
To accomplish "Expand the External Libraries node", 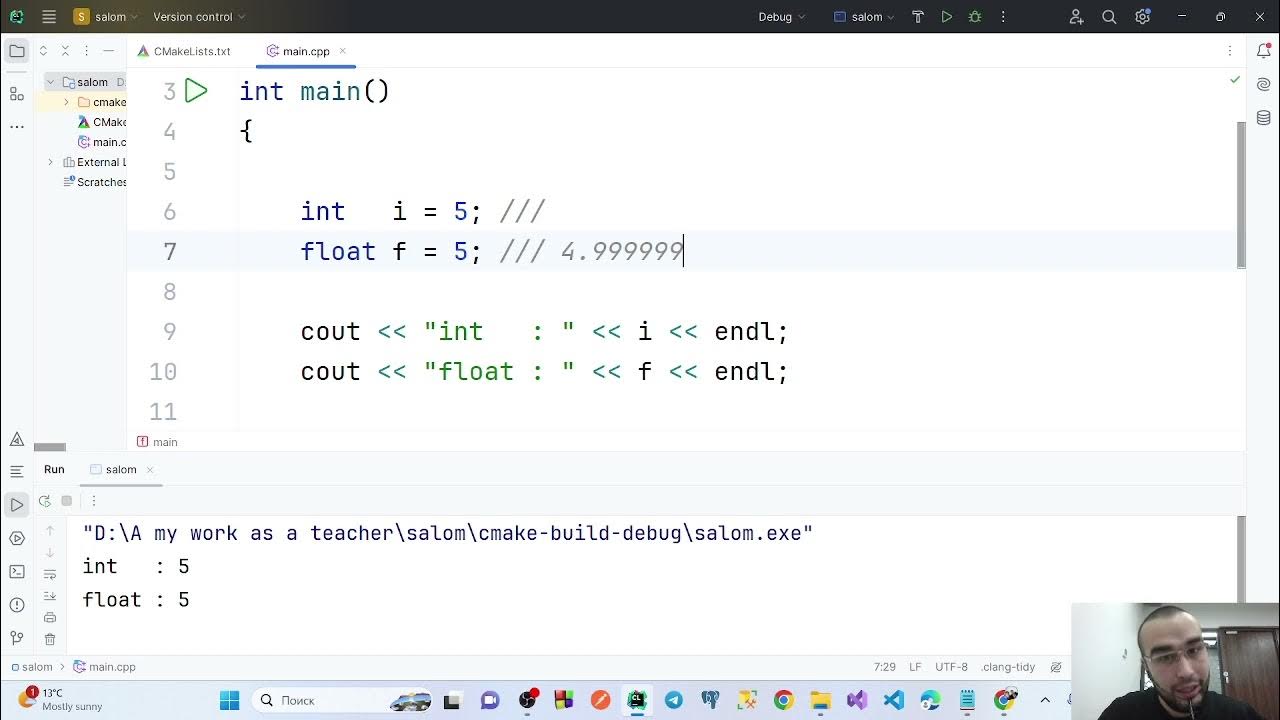I will (50, 162).
